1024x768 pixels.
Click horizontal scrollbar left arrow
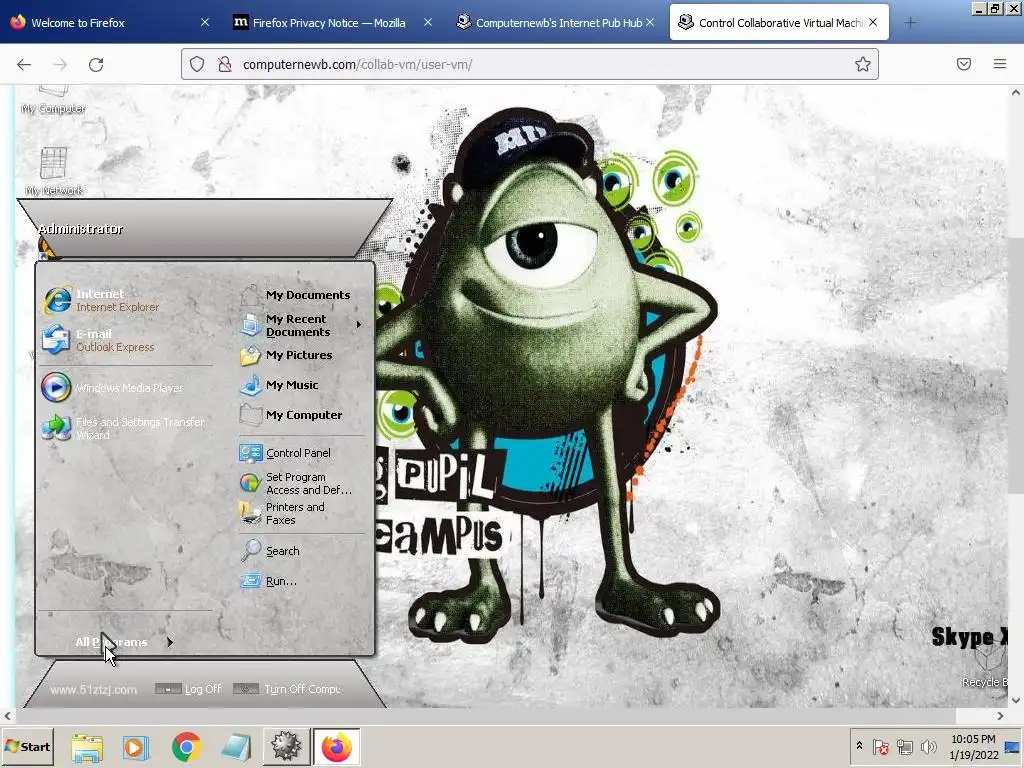(8, 716)
